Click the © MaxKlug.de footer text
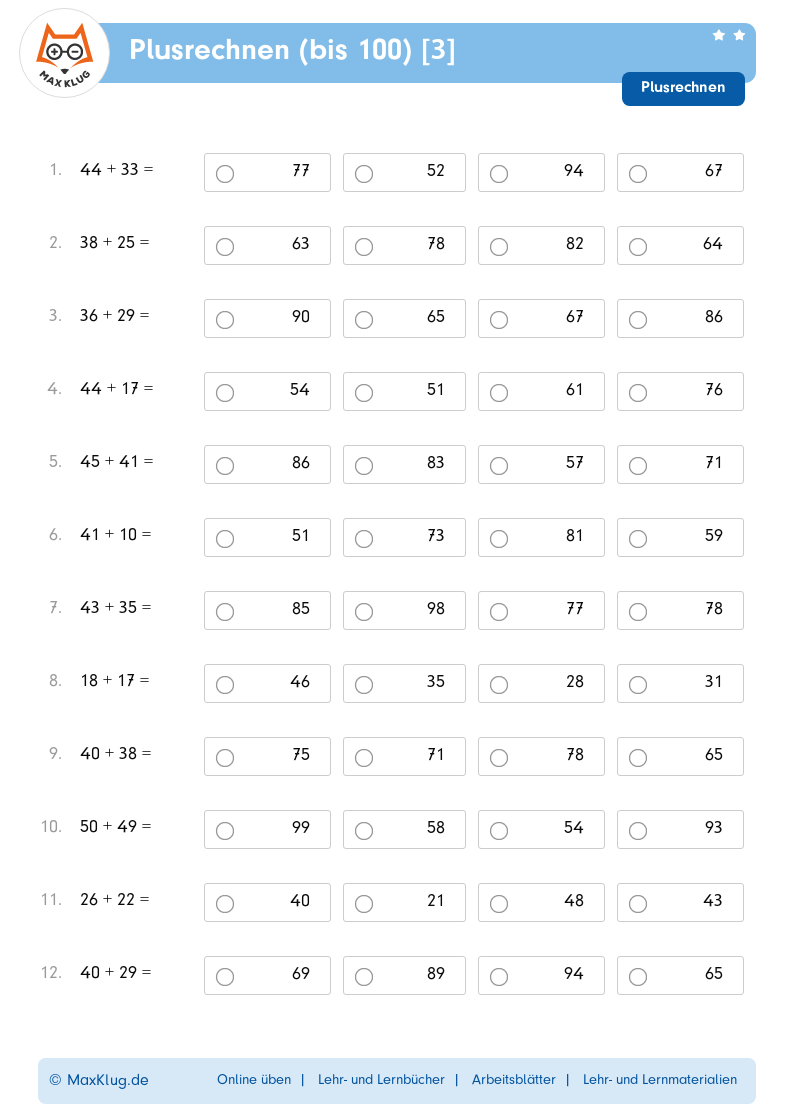 (x=99, y=1080)
